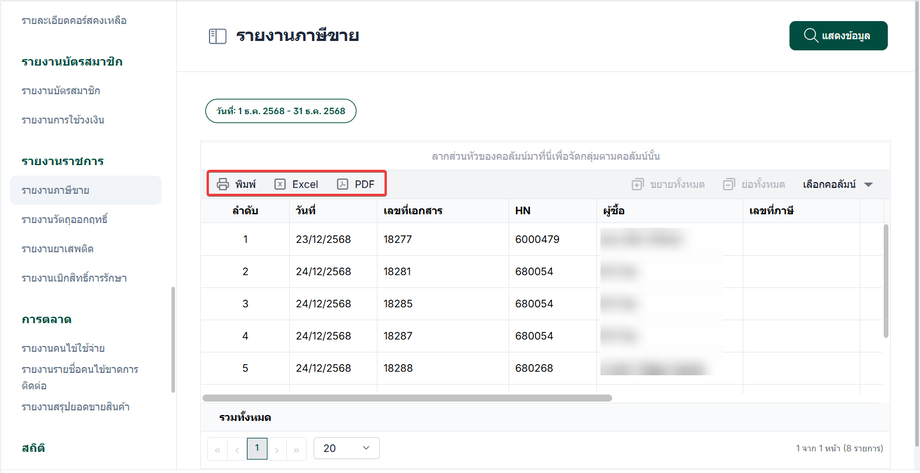This screenshot has width=920, height=473.
Task: Select รายงานภาษีขาย in the sidebar
Action: (86, 190)
